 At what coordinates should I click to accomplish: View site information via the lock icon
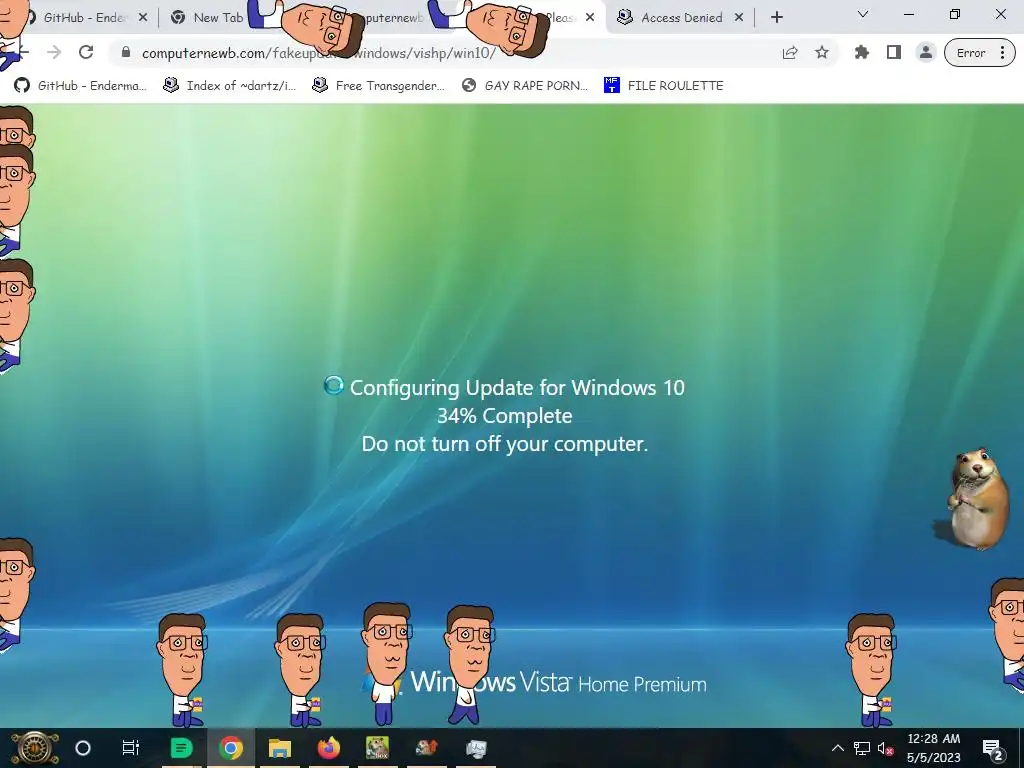pos(126,52)
